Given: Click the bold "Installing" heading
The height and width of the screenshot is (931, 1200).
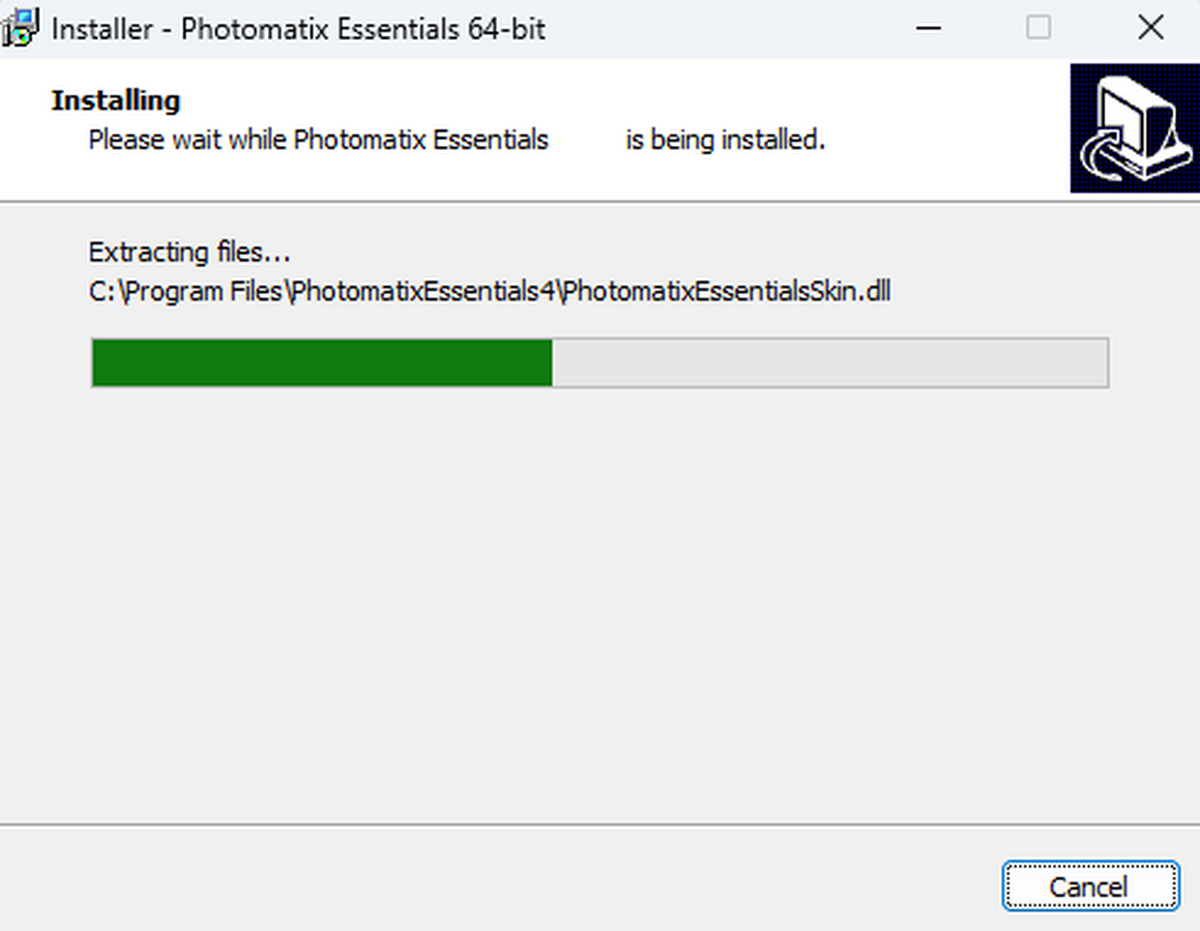Looking at the screenshot, I should click(116, 101).
